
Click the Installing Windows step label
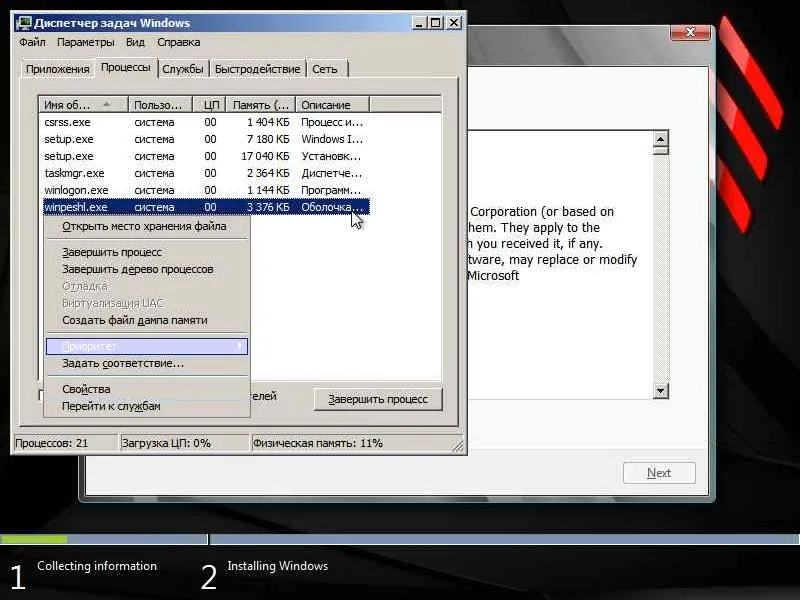278,566
